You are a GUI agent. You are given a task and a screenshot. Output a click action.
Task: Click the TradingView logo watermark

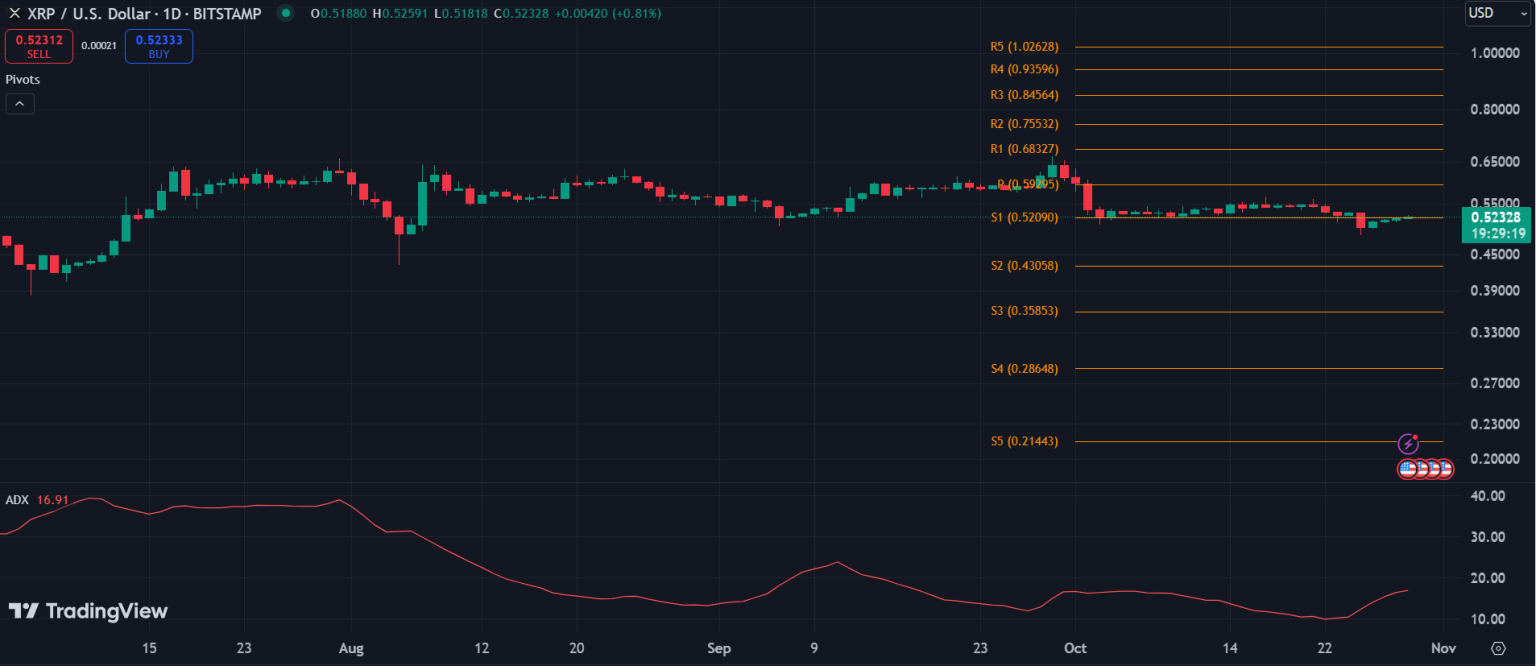(x=90, y=610)
